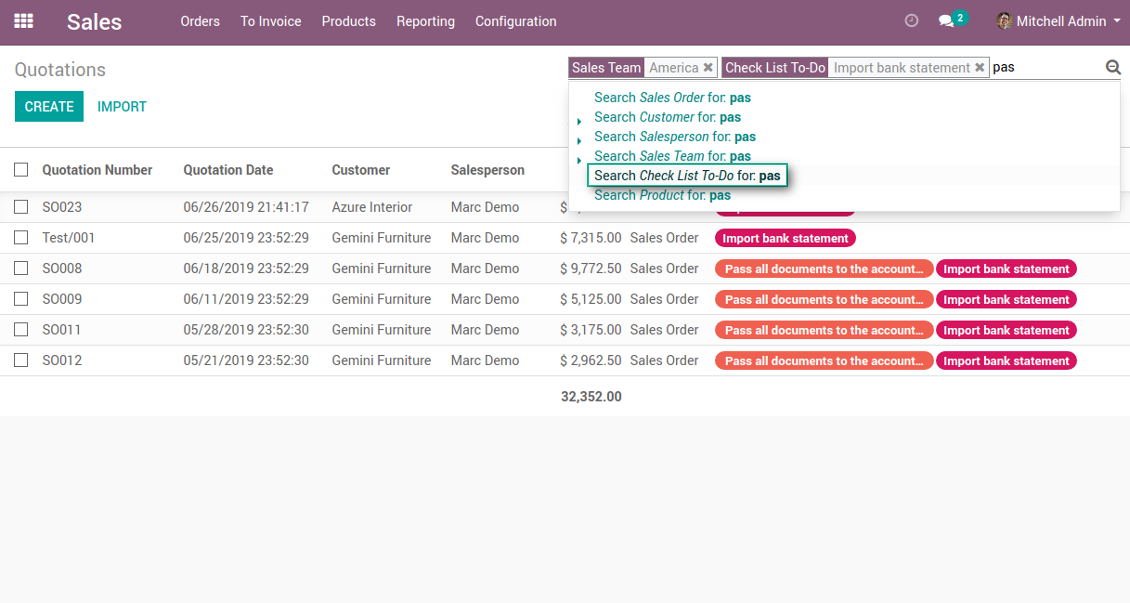Click the search input field containing pas

click(x=1046, y=68)
